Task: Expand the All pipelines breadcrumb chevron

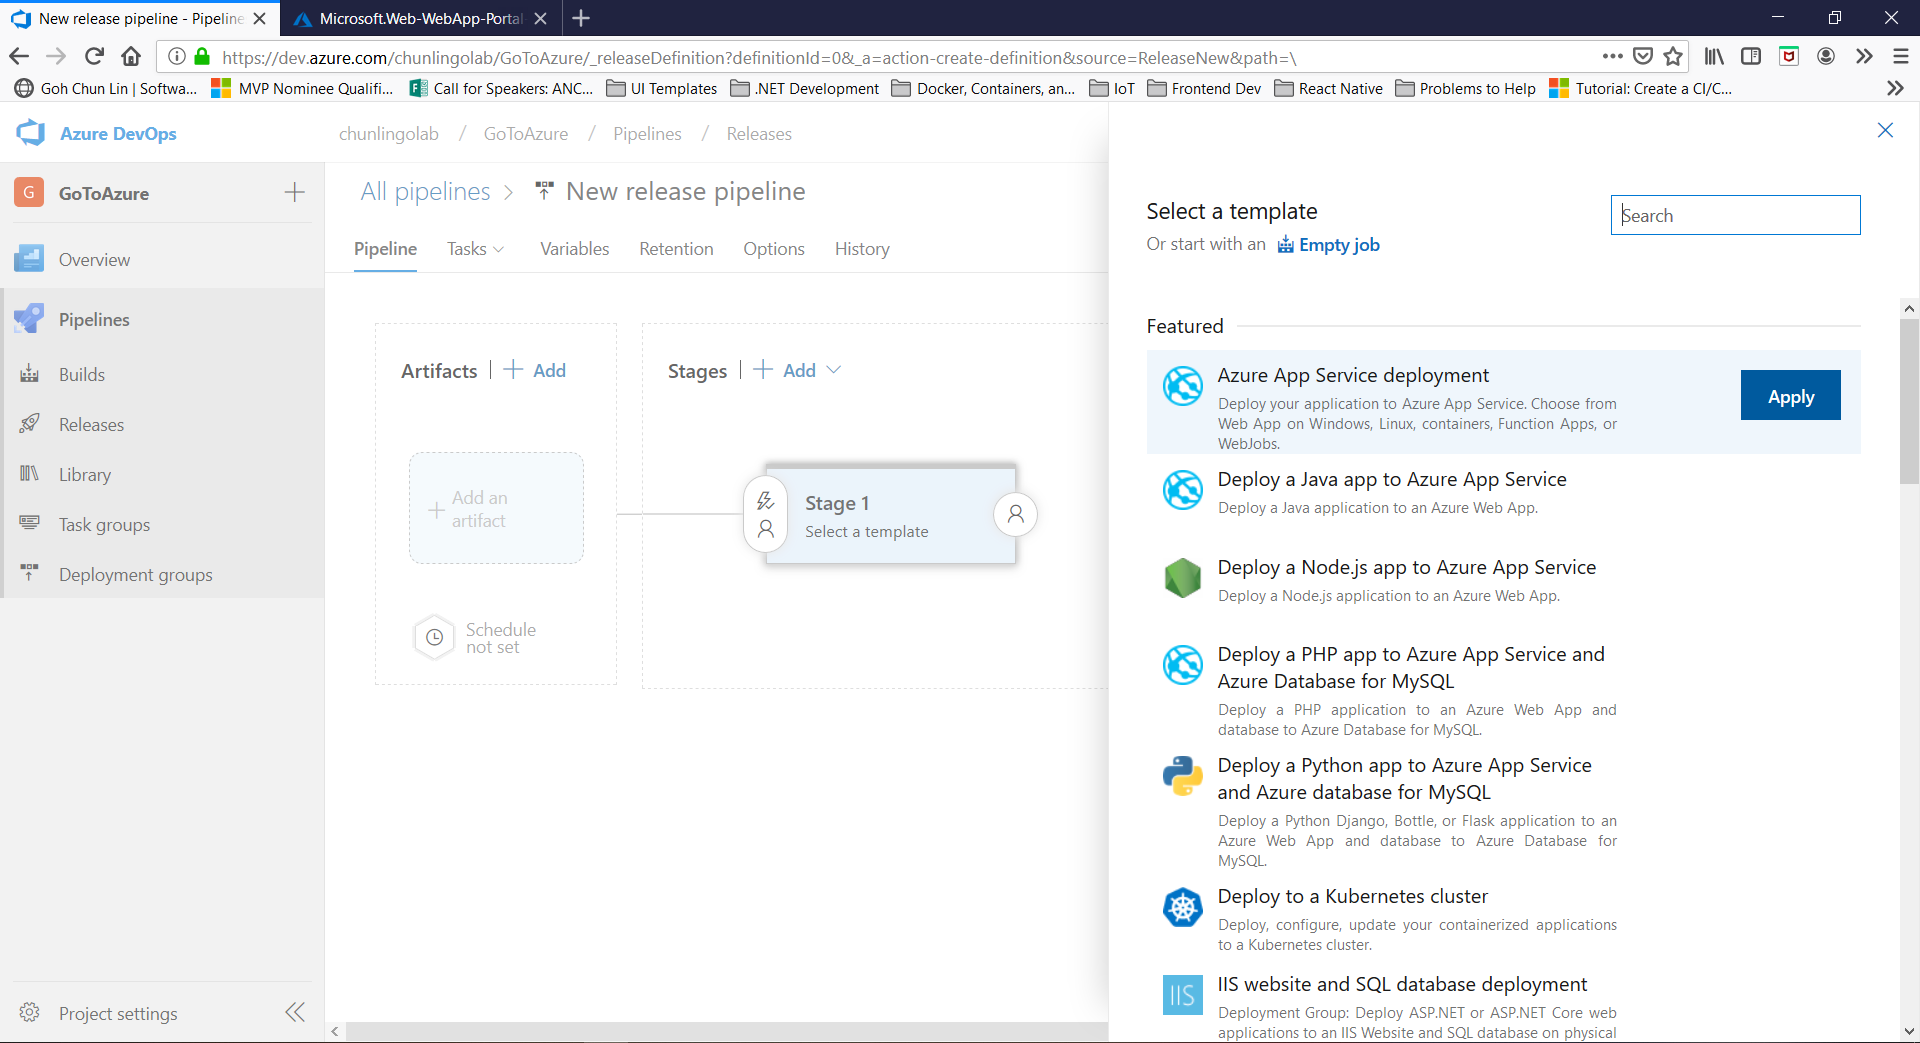Action: [x=509, y=192]
